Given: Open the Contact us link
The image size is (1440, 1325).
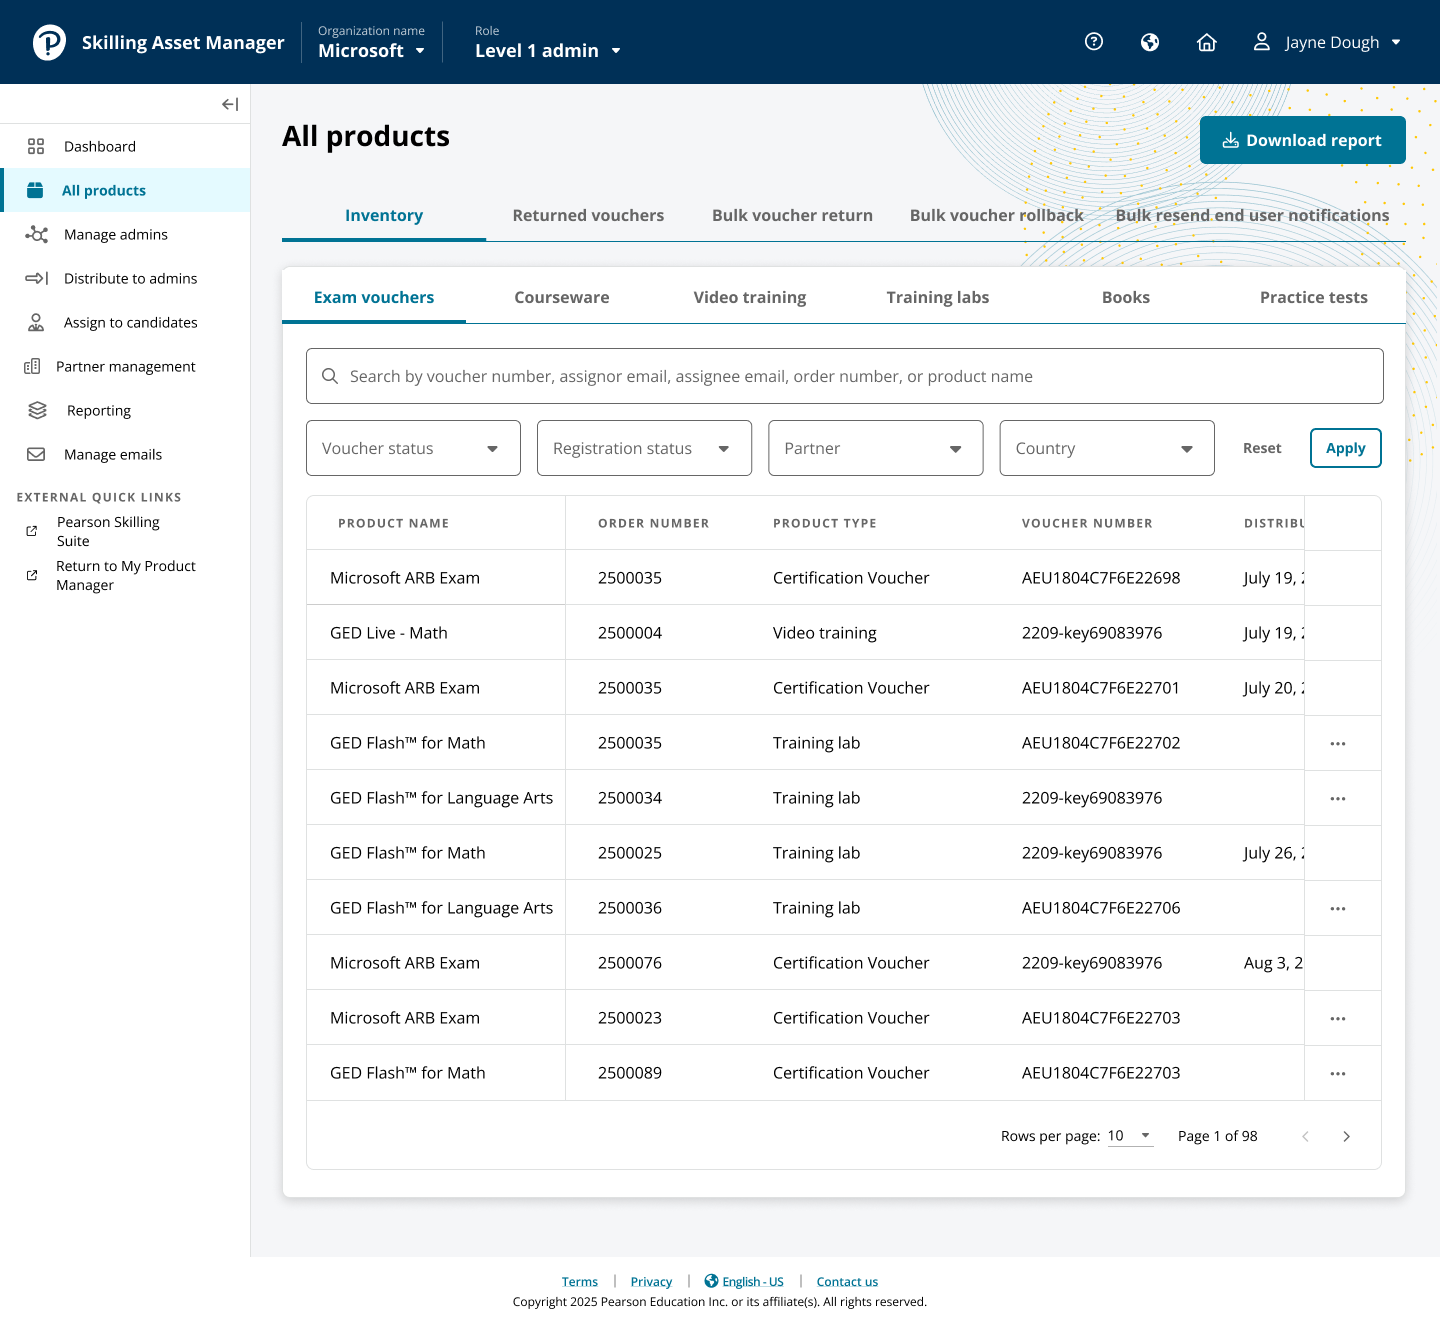Looking at the screenshot, I should pyautogui.click(x=847, y=1282).
